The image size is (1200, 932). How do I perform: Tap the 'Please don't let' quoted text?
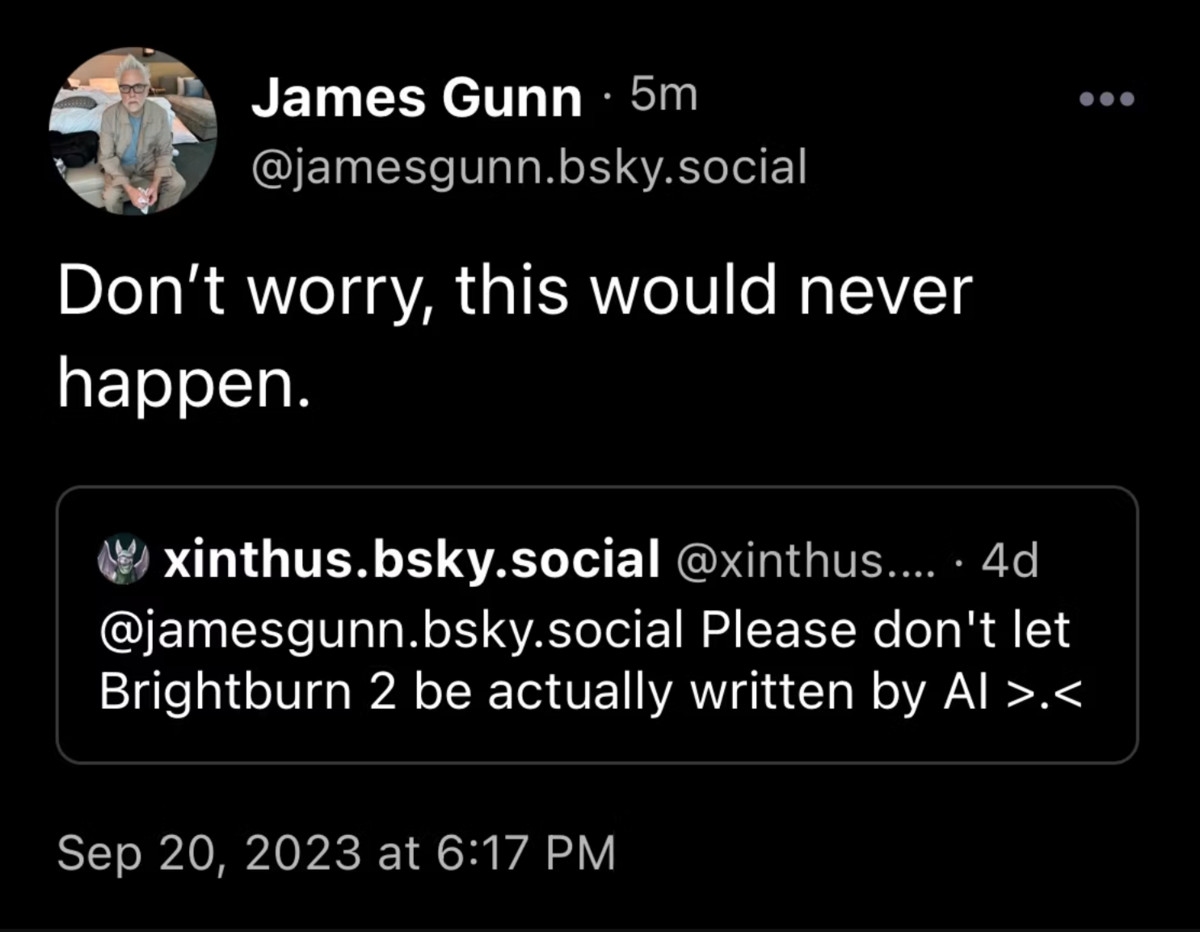coord(885,631)
